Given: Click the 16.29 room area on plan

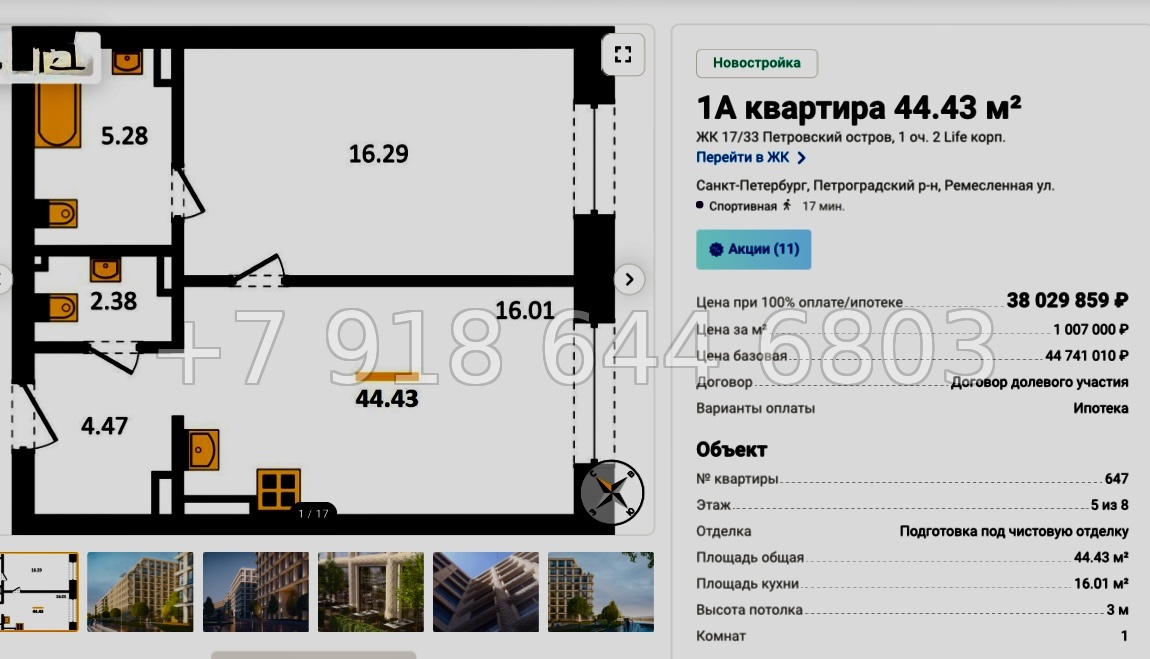Looking at the screenshot, I should point(378,154).
